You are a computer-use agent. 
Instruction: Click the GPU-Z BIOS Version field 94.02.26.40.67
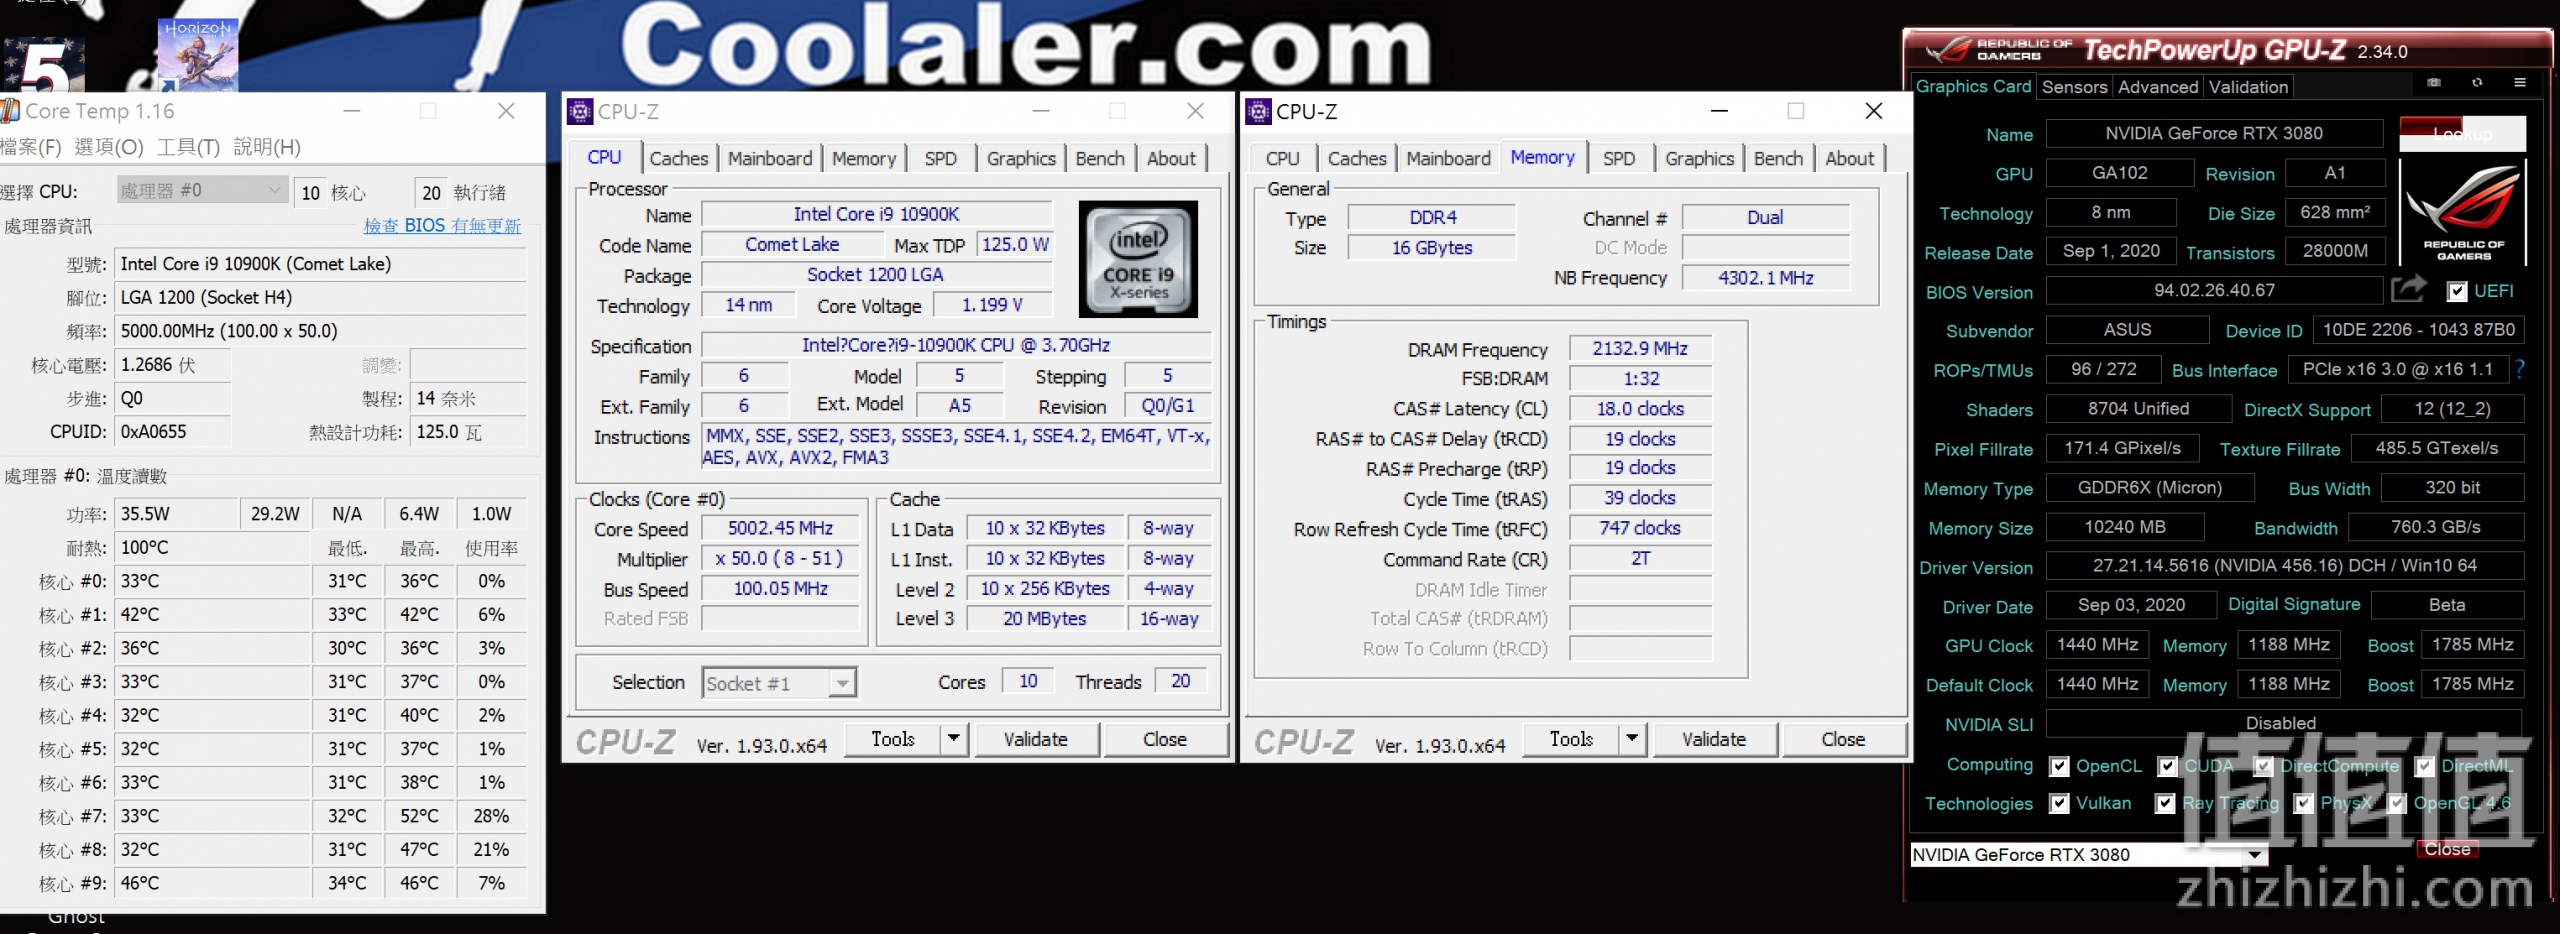click(2214, 290)
